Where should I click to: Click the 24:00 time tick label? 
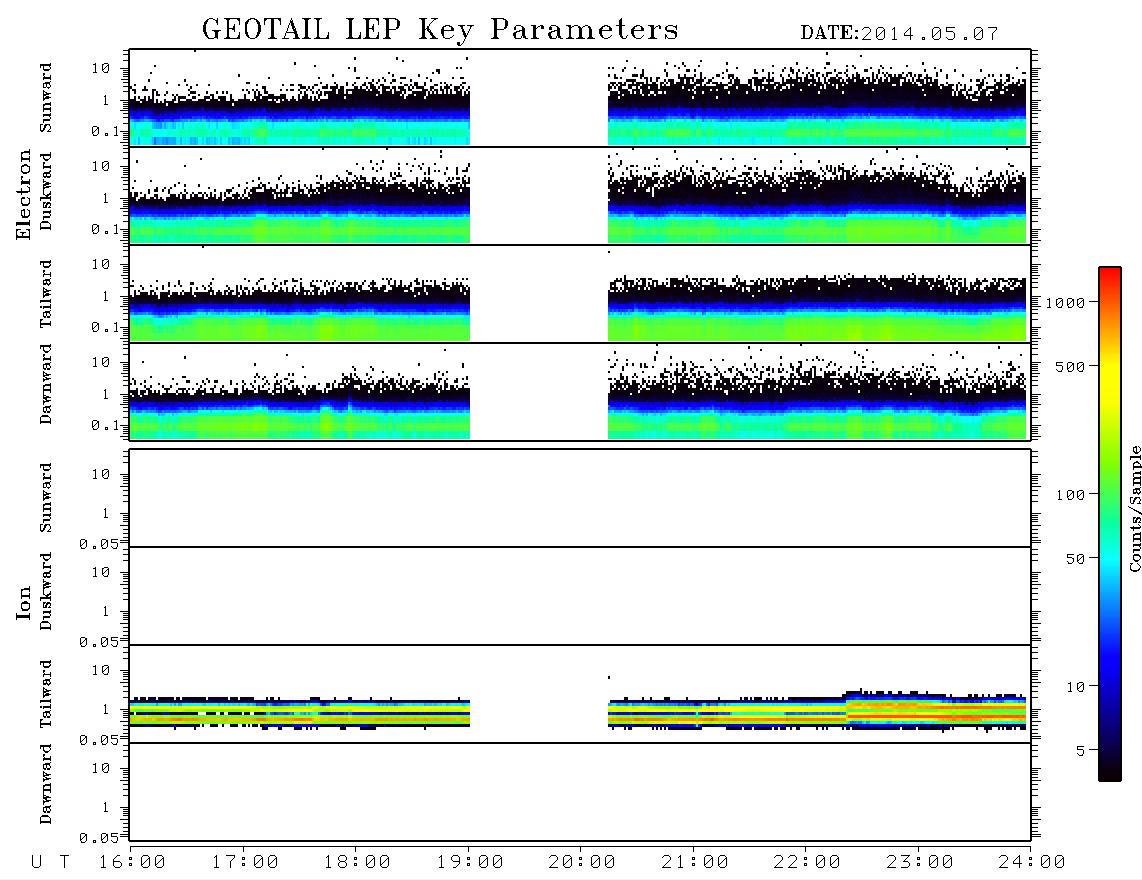1032,863
